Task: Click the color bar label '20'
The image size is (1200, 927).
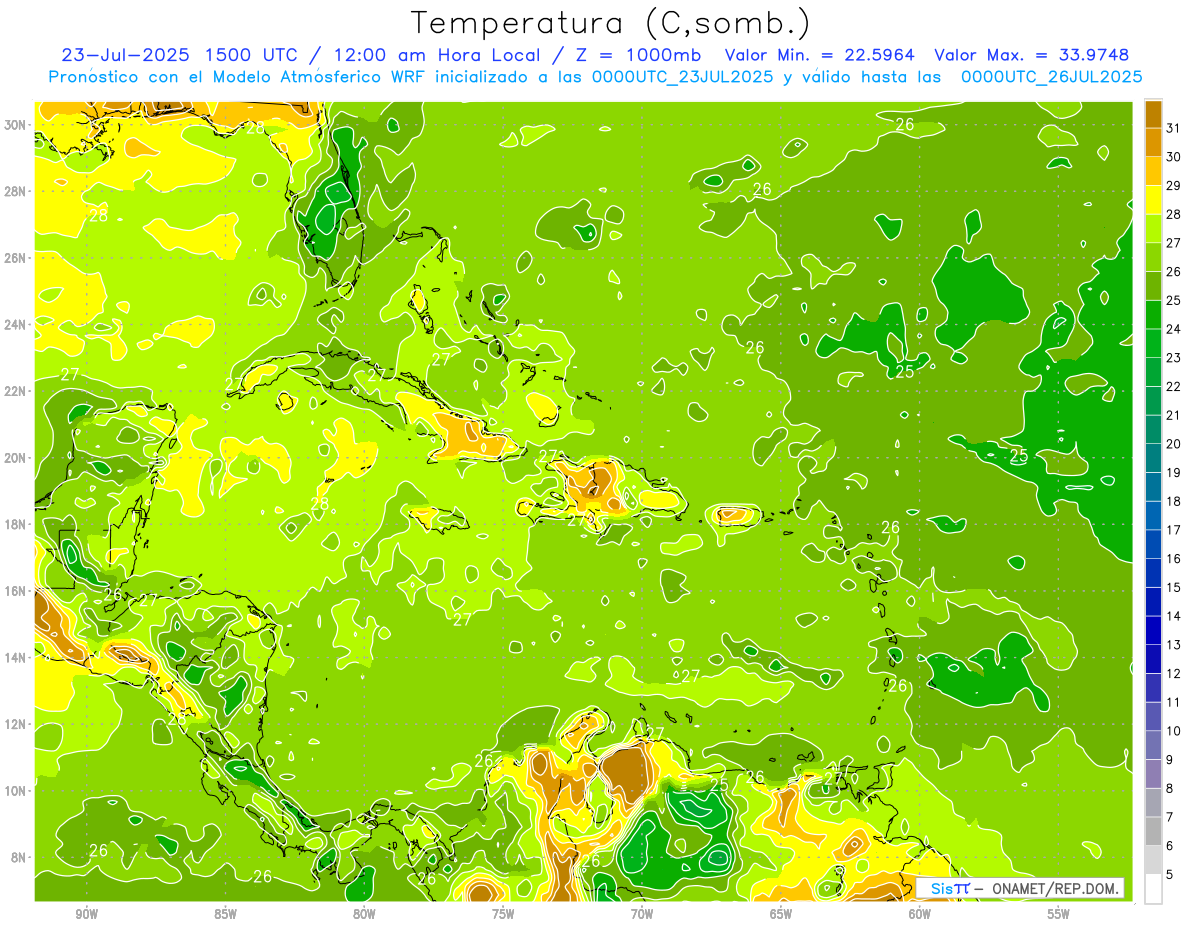Action: tap(1174, 444)
